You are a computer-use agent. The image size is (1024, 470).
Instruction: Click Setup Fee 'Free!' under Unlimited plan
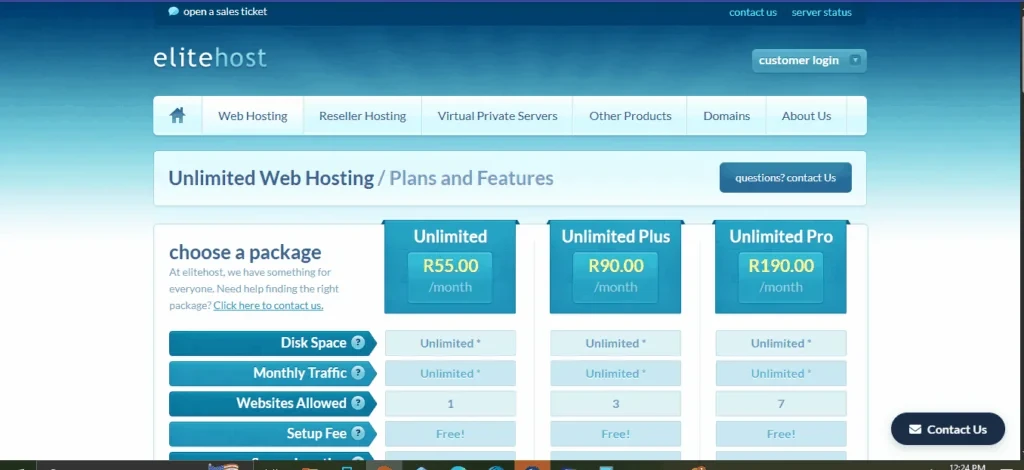450,433
